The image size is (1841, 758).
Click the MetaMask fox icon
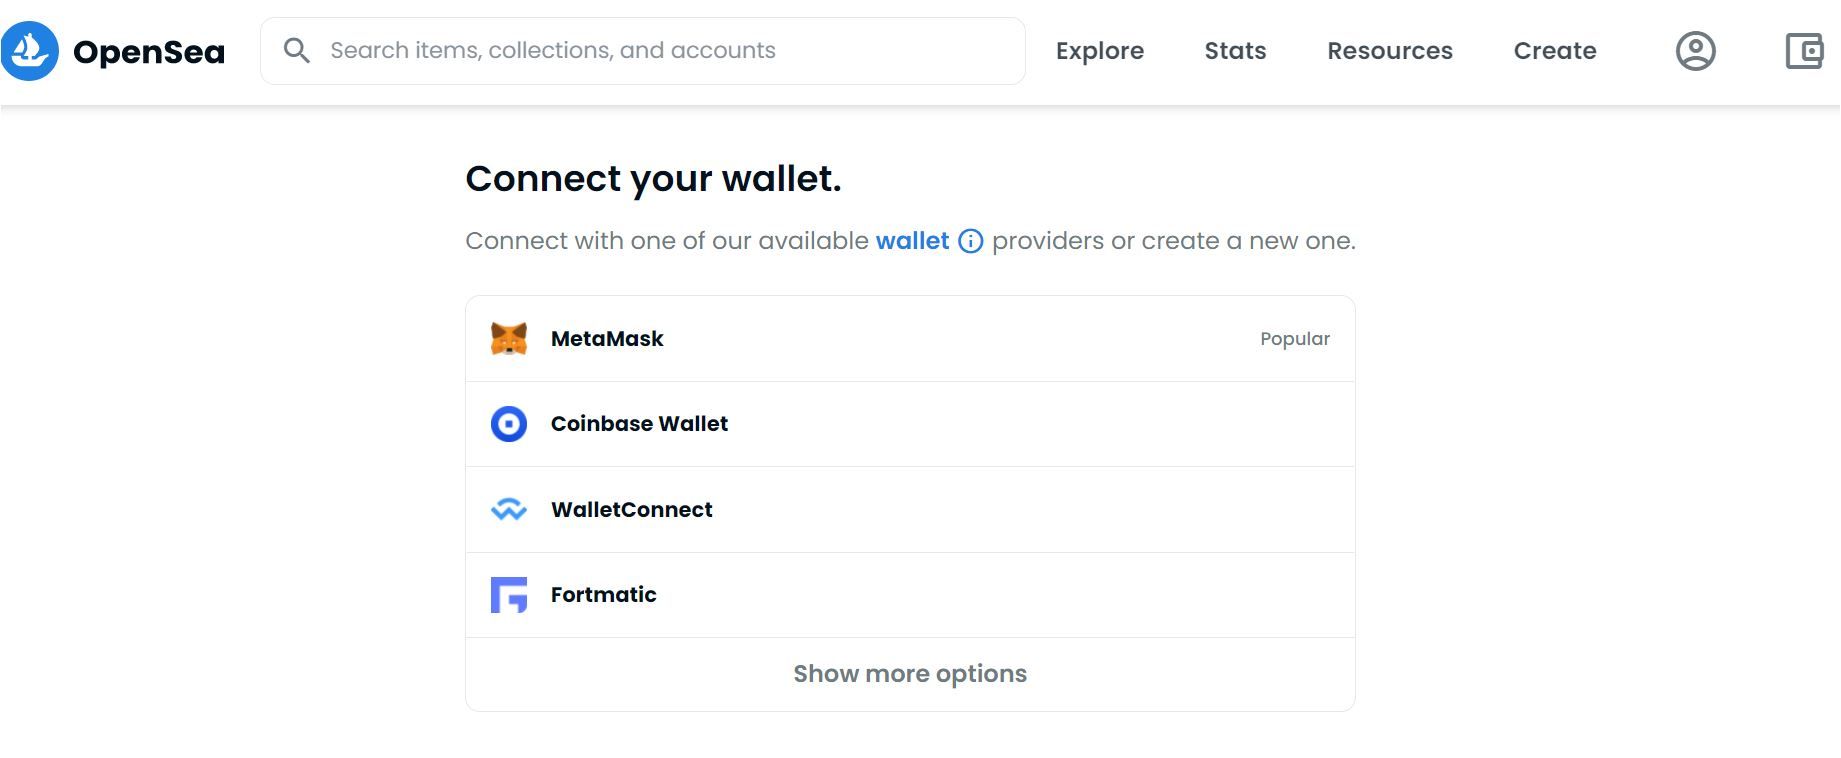click(509, 339)
